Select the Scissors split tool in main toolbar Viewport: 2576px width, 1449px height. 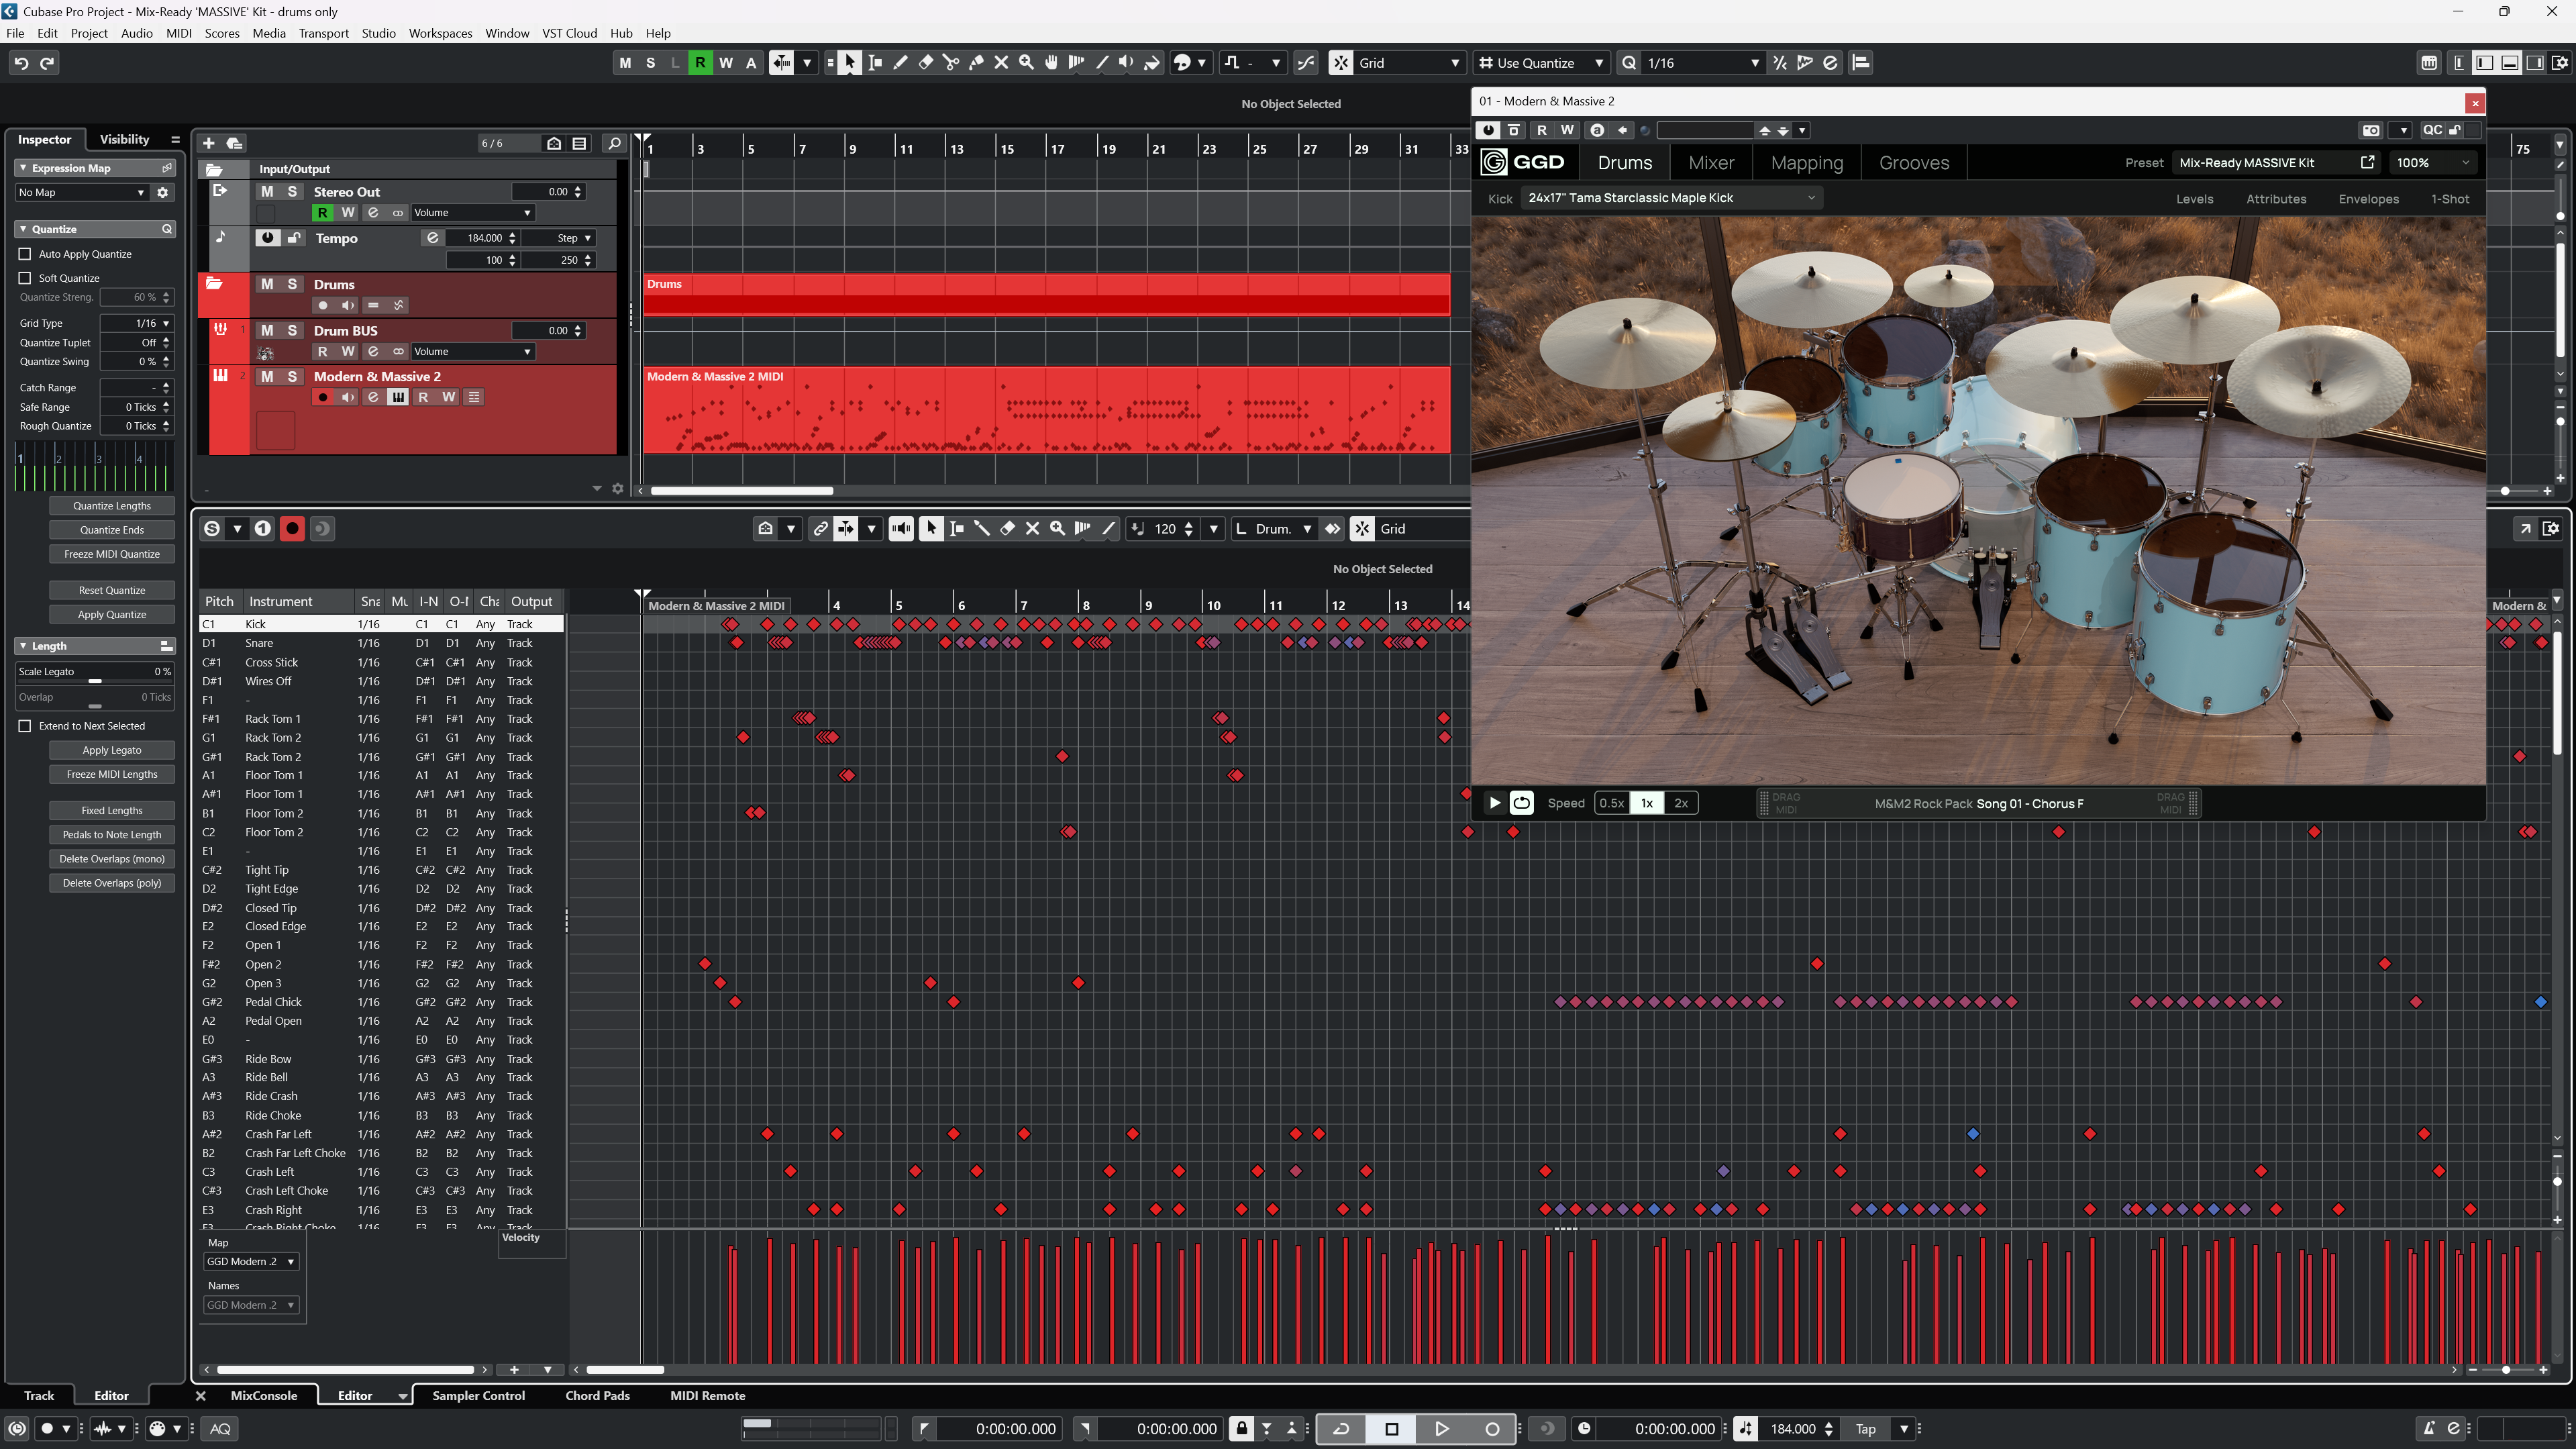951,63
